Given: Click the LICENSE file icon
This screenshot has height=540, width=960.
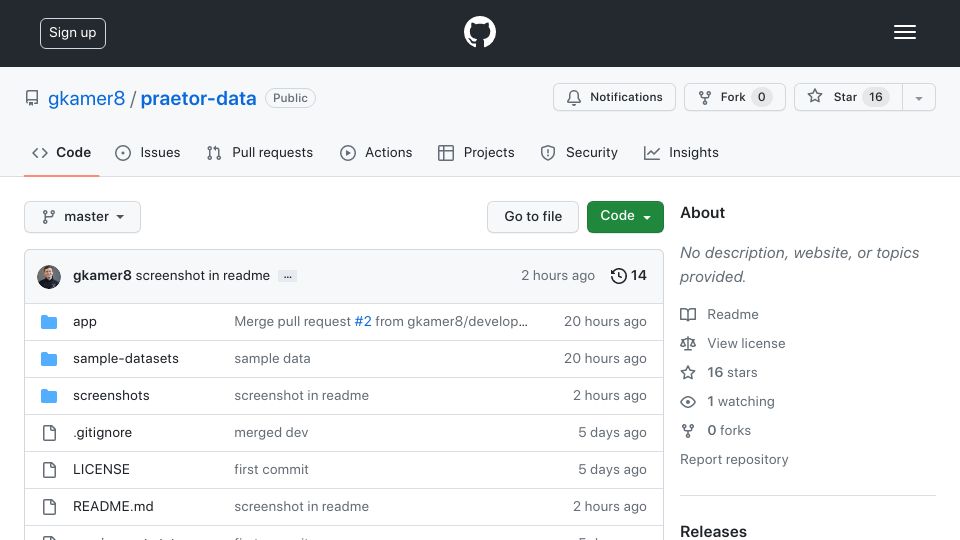Looking at the screenshot, I should pos(49,470).
